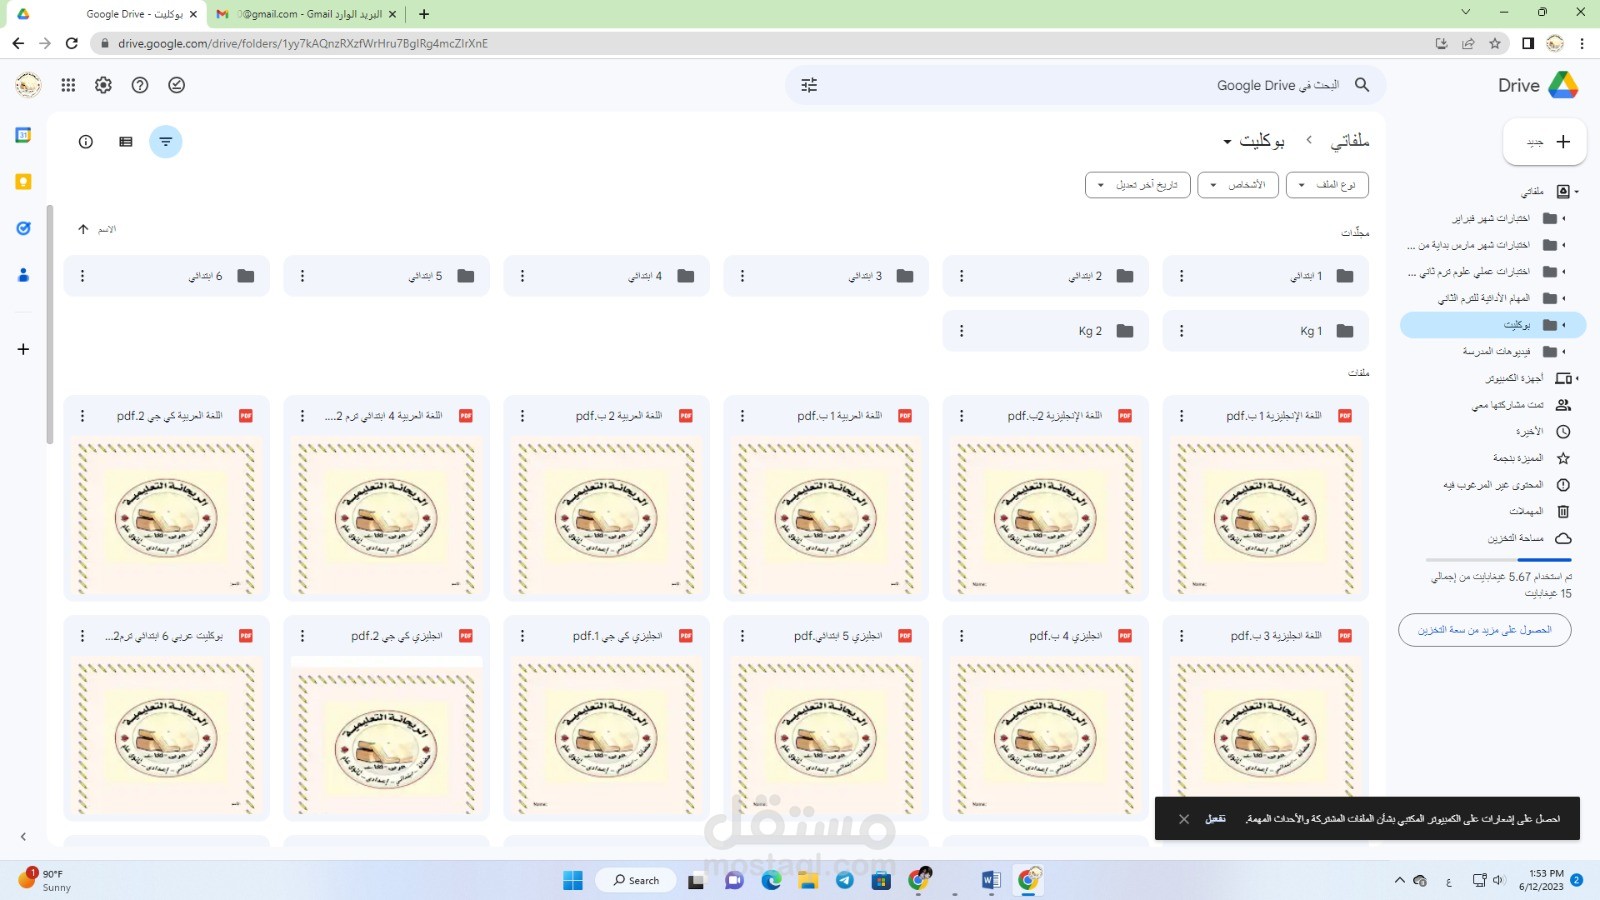Open the advanced search options sliders icon
Viewport: 1600px width, 900px height.
(809, 85)
